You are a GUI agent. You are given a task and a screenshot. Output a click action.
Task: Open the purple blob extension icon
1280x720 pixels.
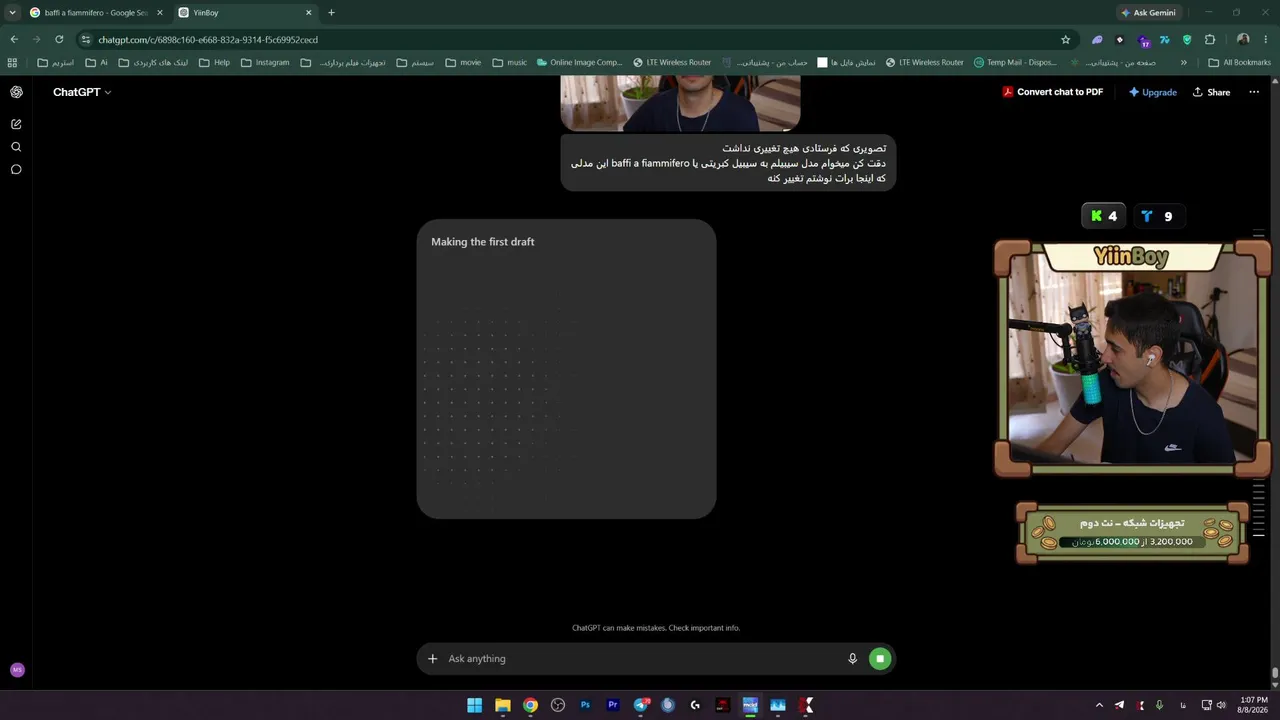1097,40
